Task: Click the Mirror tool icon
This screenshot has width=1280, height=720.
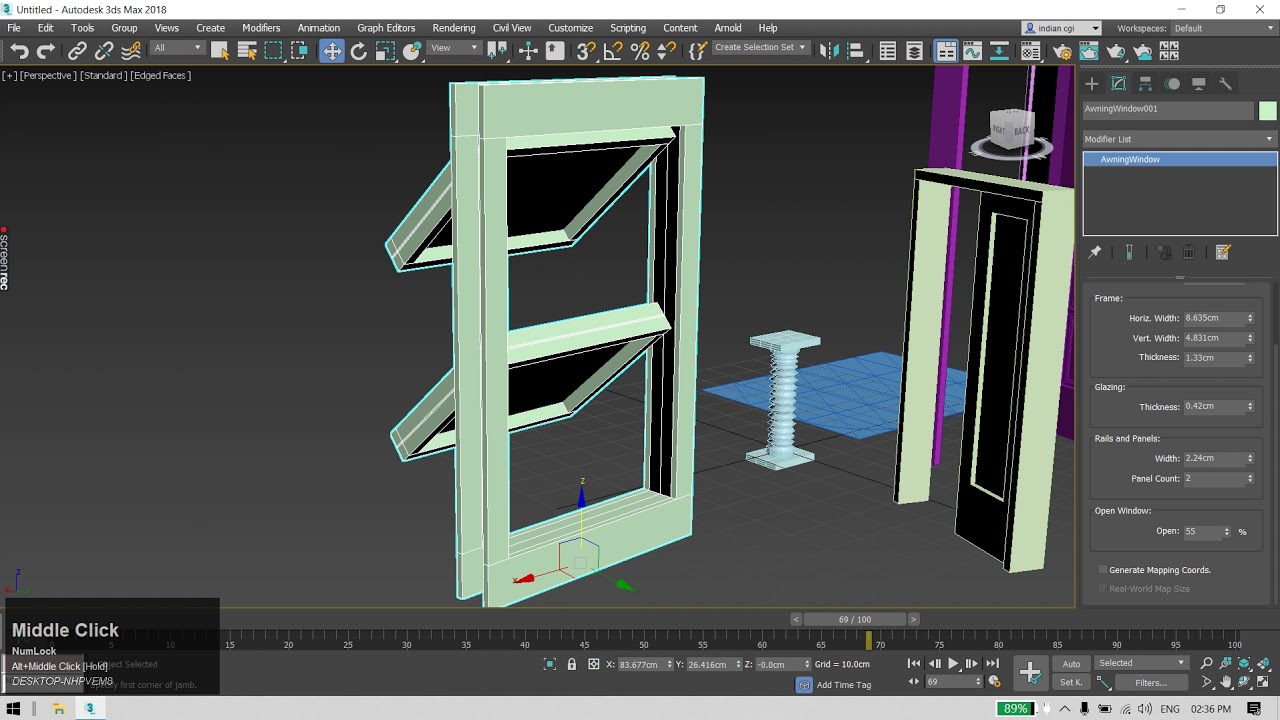Action: 829,51
